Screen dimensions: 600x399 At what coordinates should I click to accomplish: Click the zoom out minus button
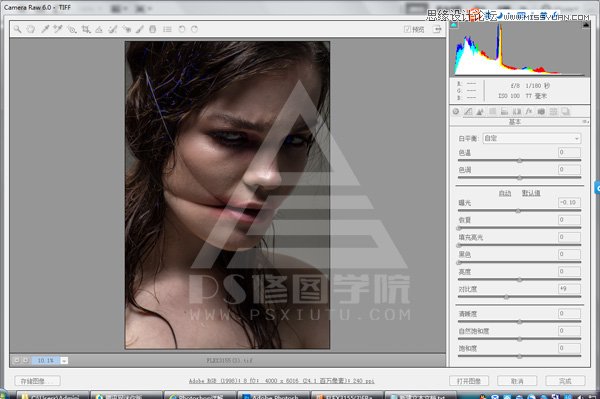[x=16, y=360]
